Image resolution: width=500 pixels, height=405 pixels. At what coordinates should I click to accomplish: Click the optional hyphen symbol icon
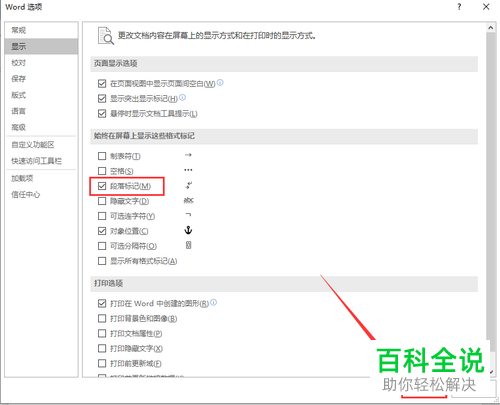[188, 215]
